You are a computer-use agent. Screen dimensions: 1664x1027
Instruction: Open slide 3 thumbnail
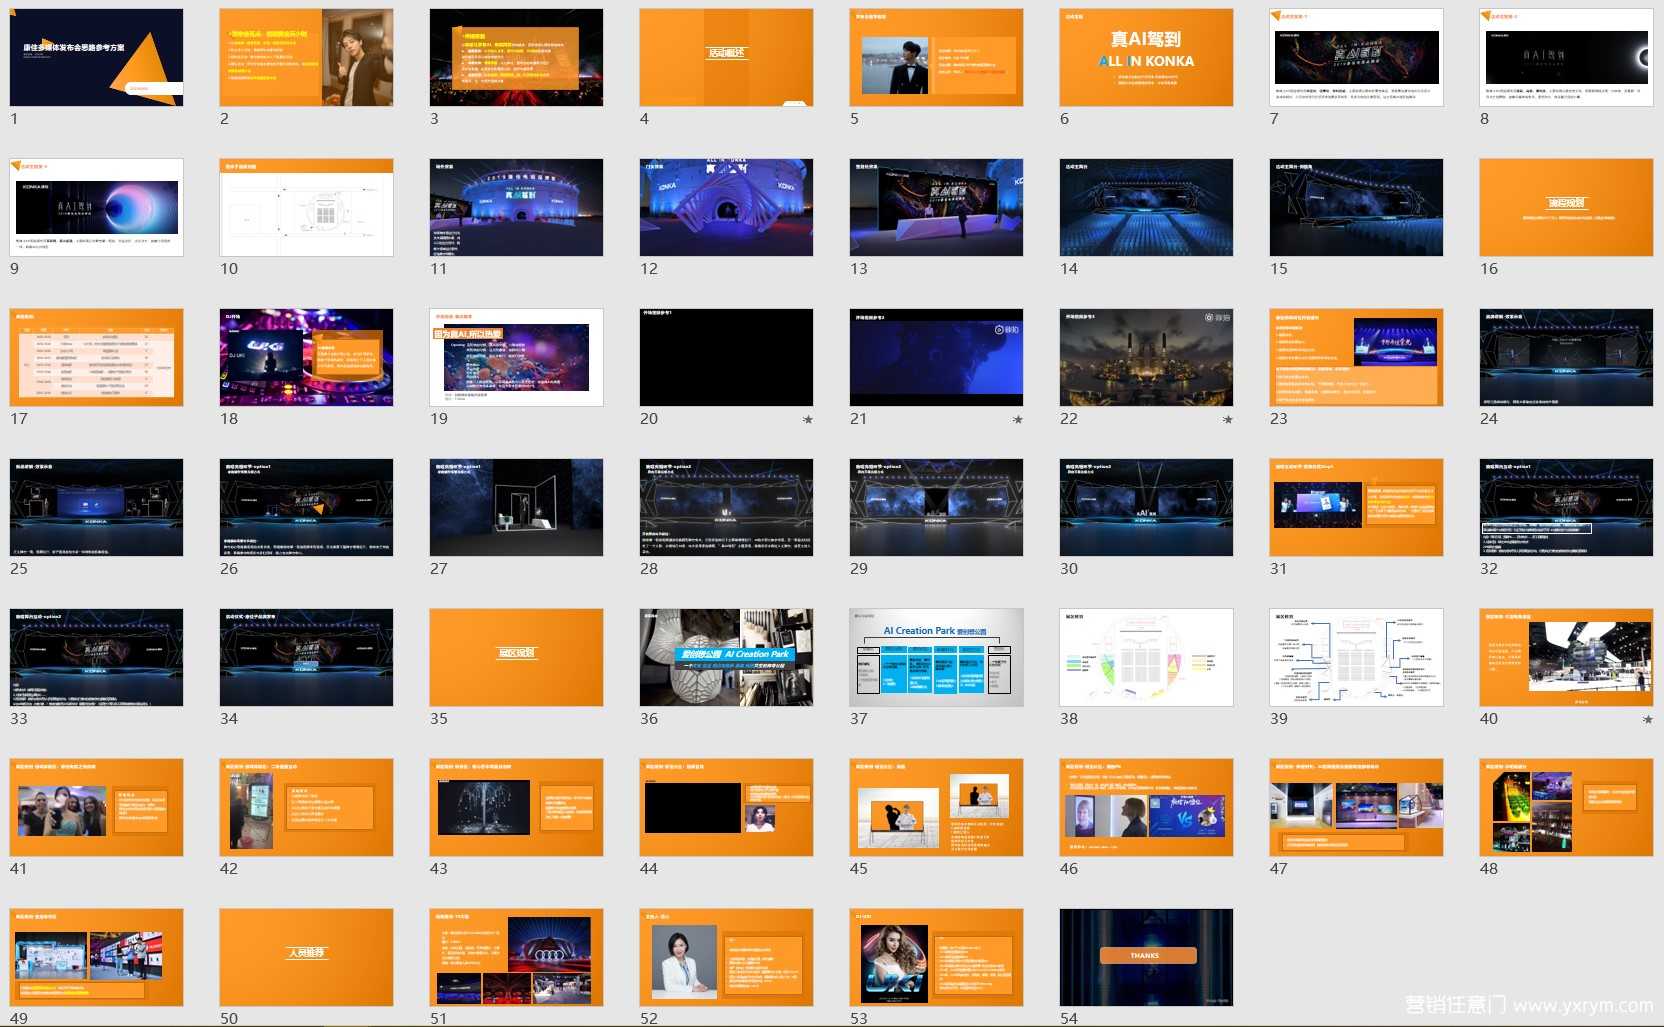(516, 57)
